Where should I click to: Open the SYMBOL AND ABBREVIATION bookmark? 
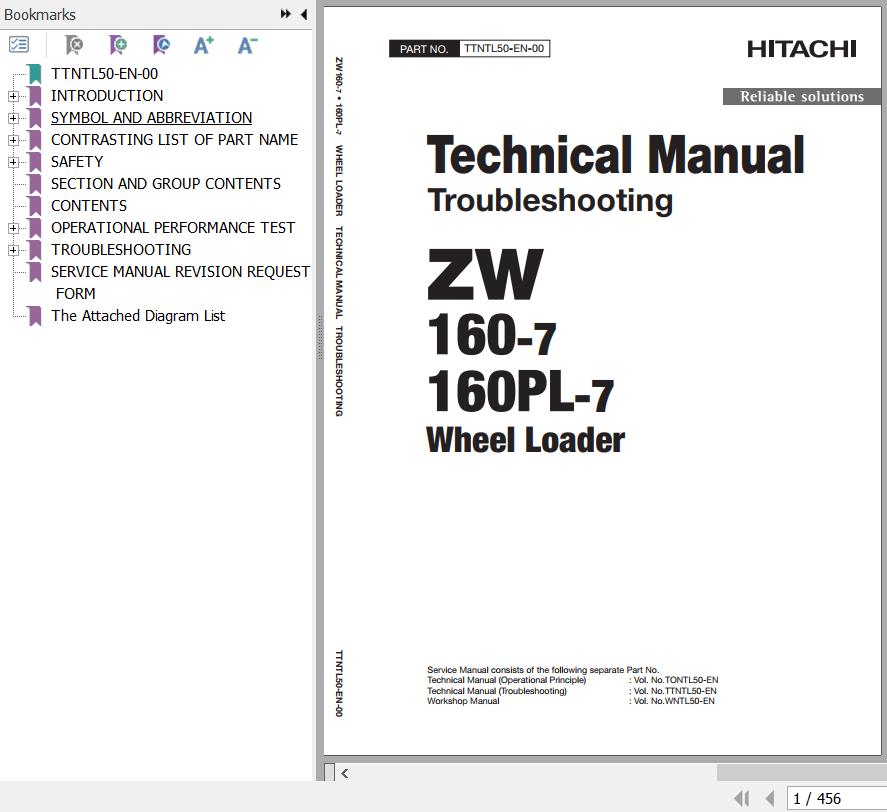coord(152,118)
